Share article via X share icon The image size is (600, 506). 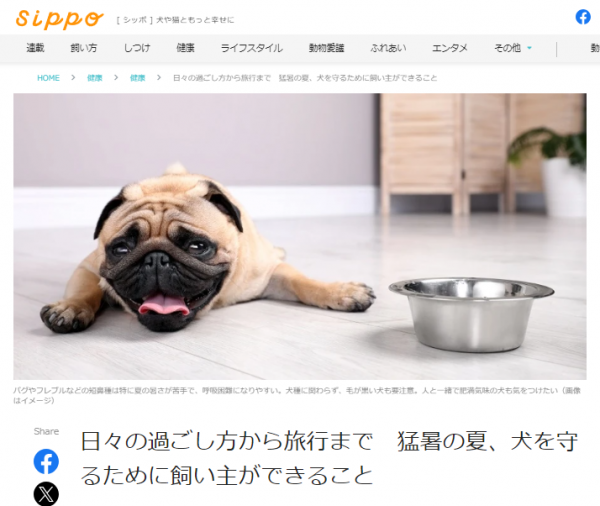pyautogui.click(x=46, y=493)
